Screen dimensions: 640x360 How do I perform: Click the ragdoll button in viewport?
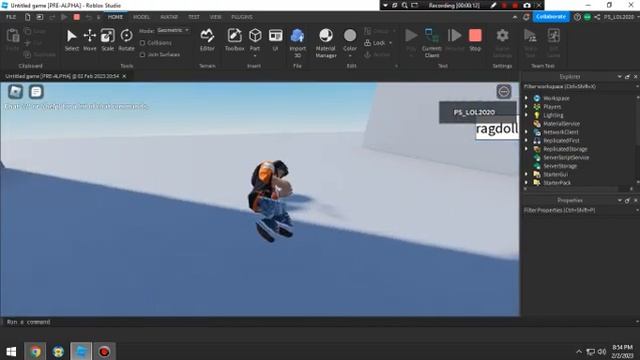[497, 129]
